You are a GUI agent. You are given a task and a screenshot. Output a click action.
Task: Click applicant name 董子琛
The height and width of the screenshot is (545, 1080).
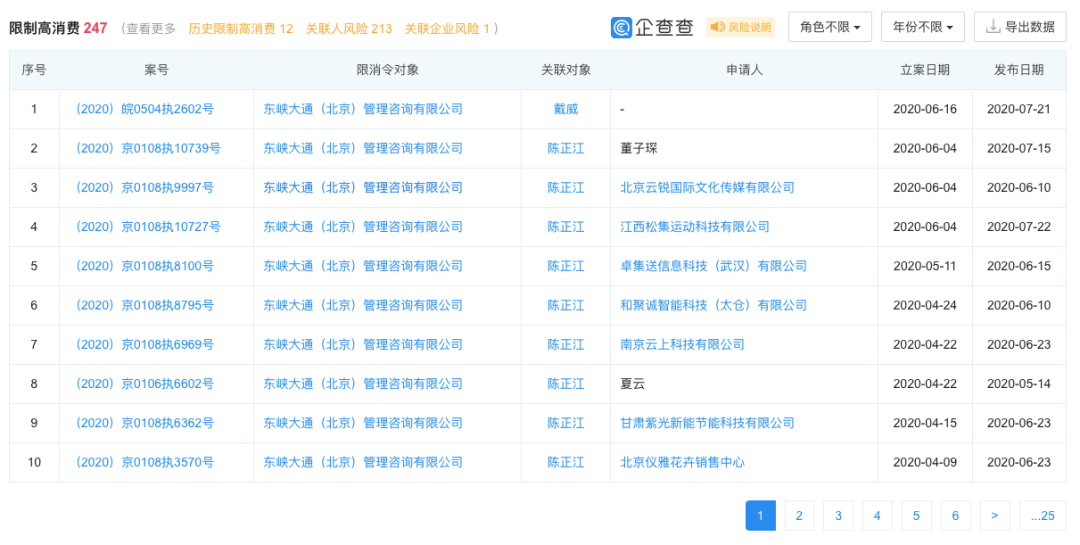[638, 148]
